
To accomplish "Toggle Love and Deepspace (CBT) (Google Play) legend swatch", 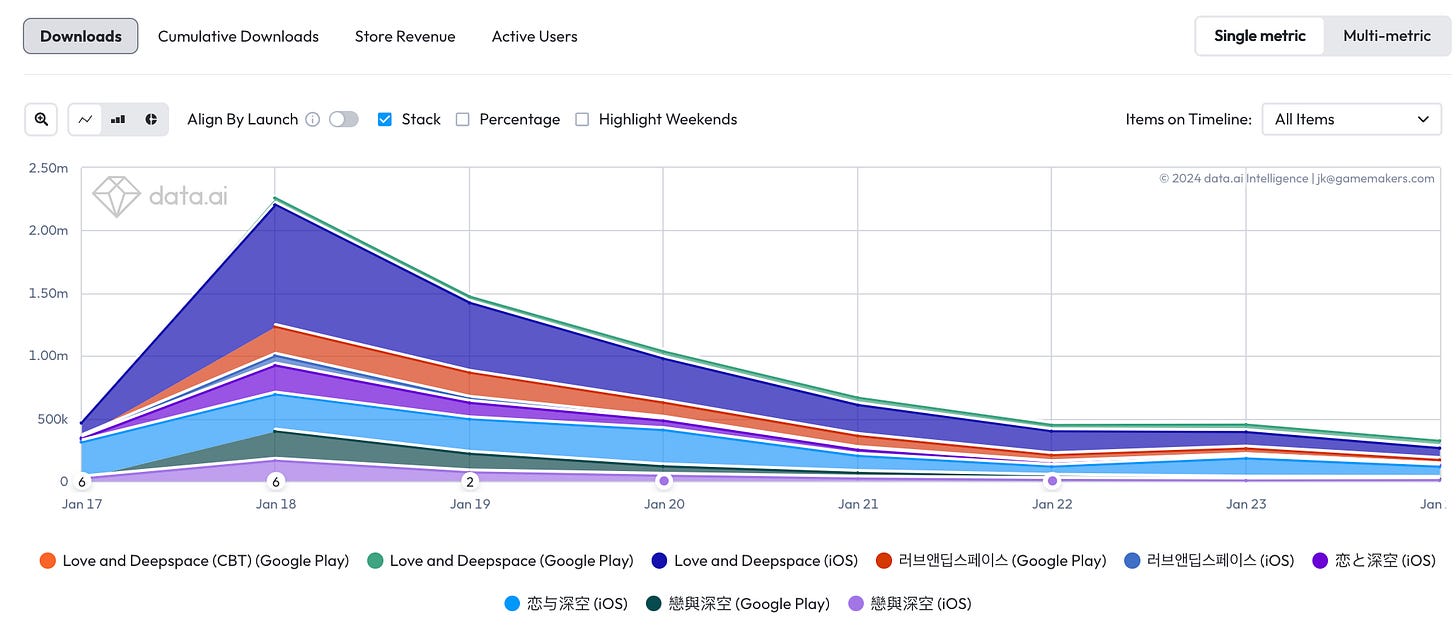I will pyautogui.click(x=47, y=561).
